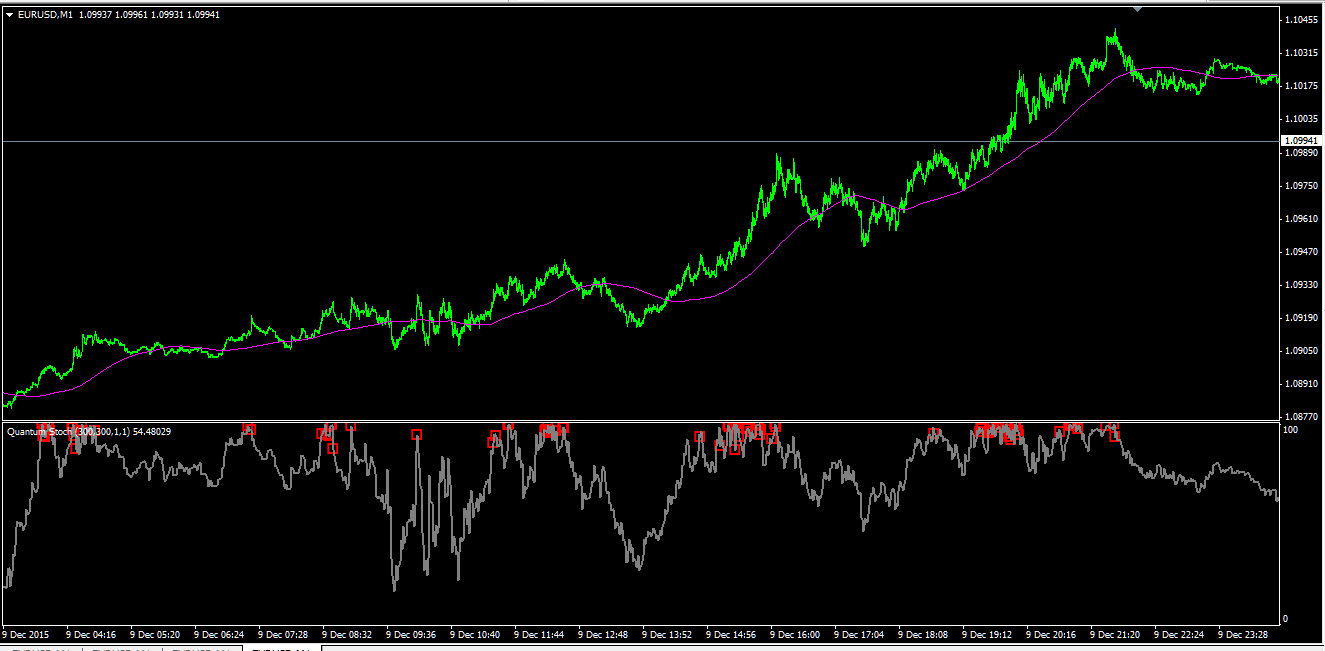
Task: Click the 1.09190 price scale value
Action: 1303,318
